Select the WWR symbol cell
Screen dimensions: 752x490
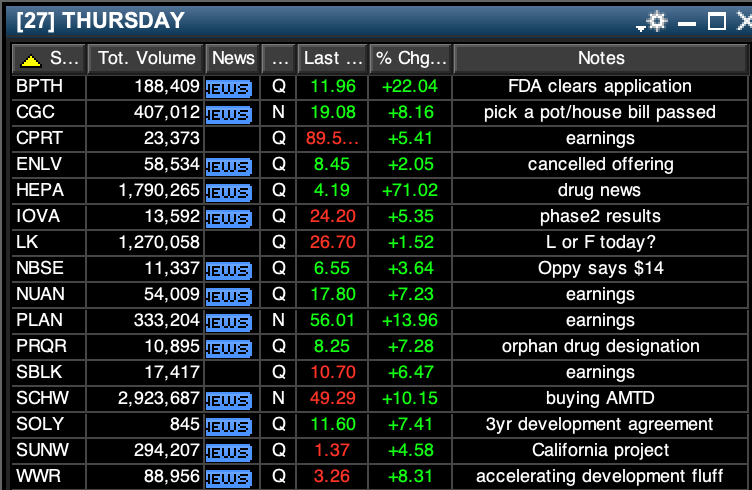tap(48, 476)
